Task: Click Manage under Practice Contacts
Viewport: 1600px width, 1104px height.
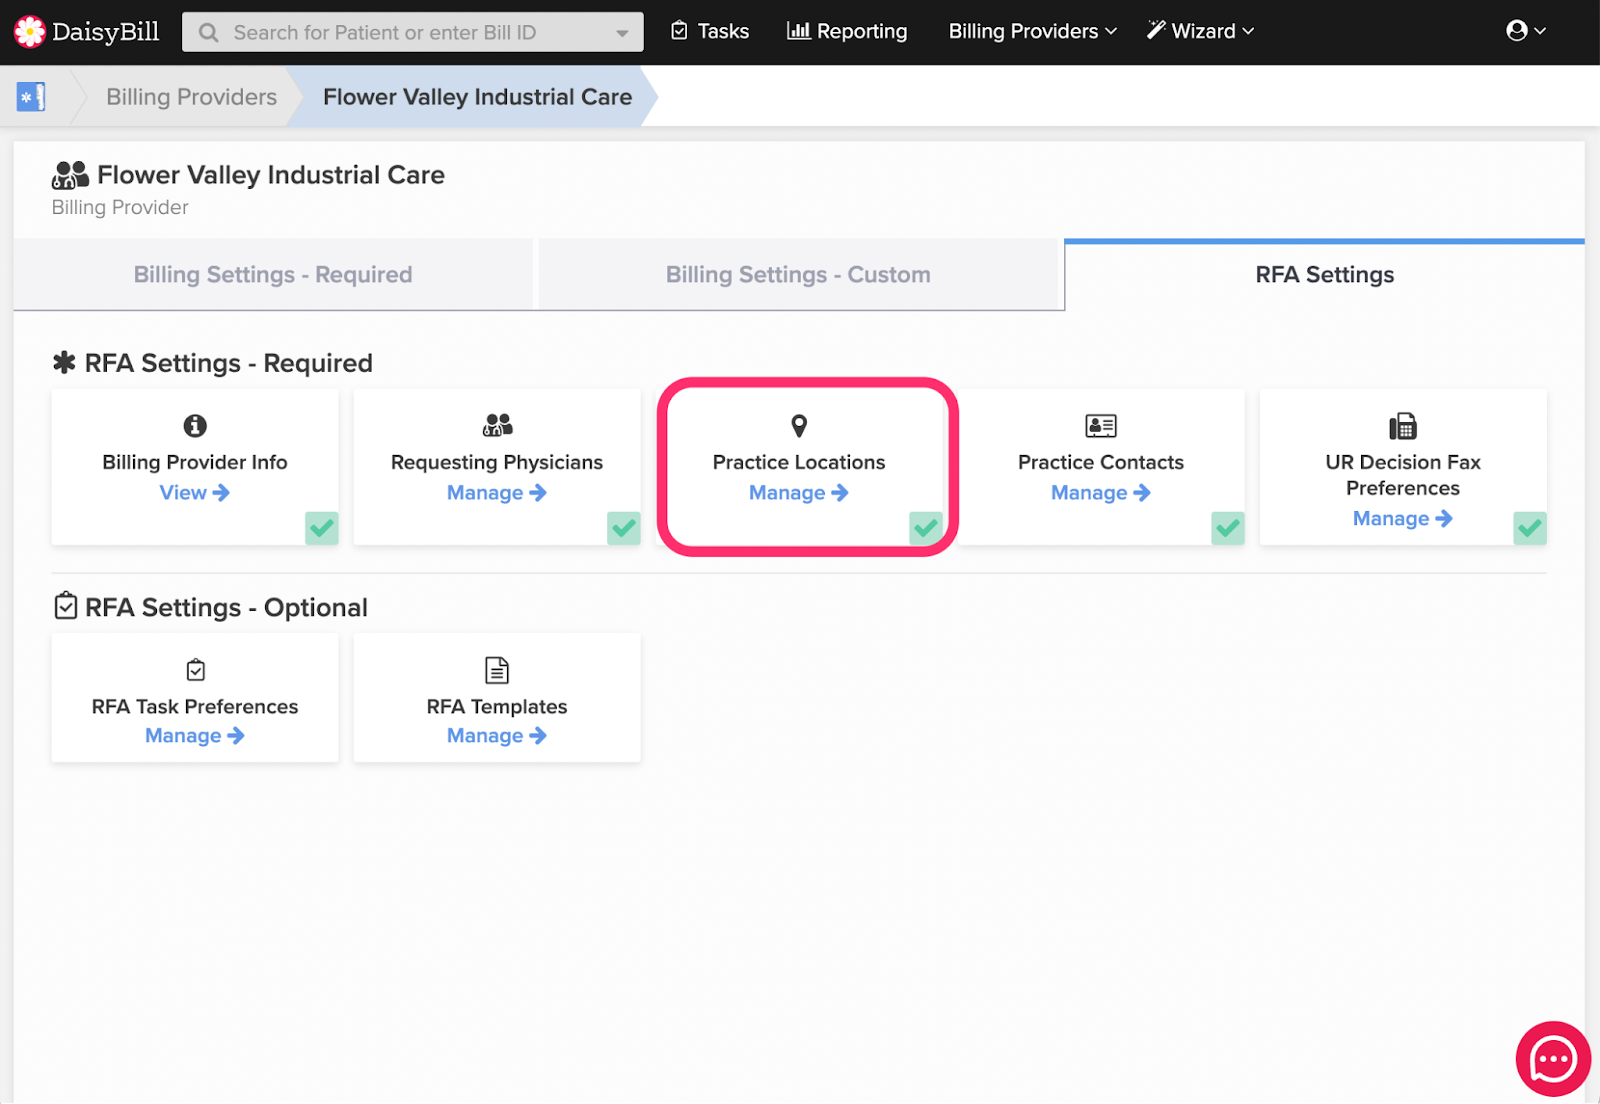Action: pos(1101,493)
